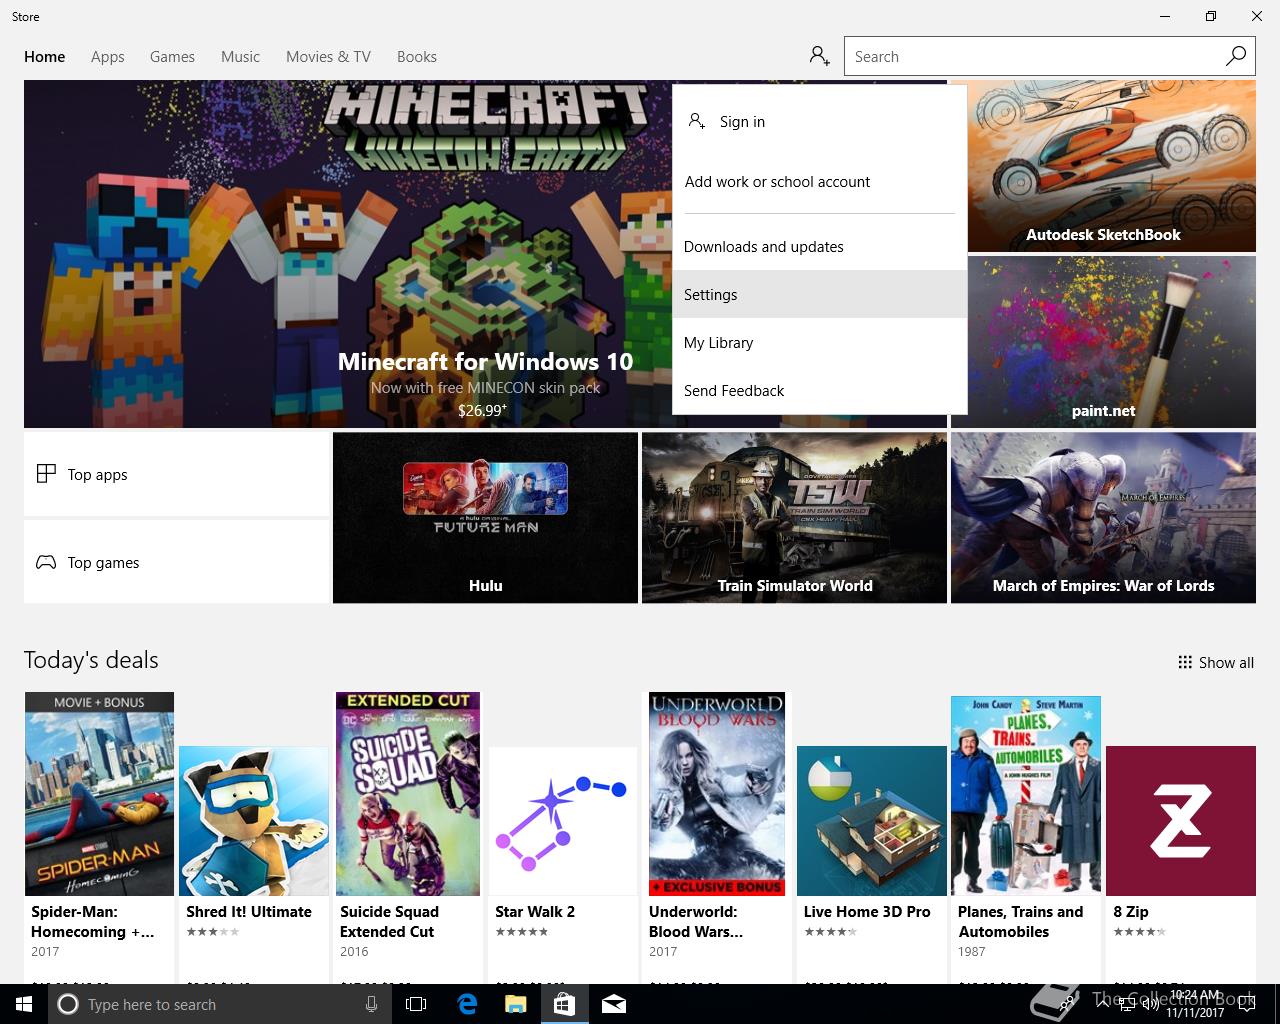Choose Send Feedback menu entry

click(820, 390)
